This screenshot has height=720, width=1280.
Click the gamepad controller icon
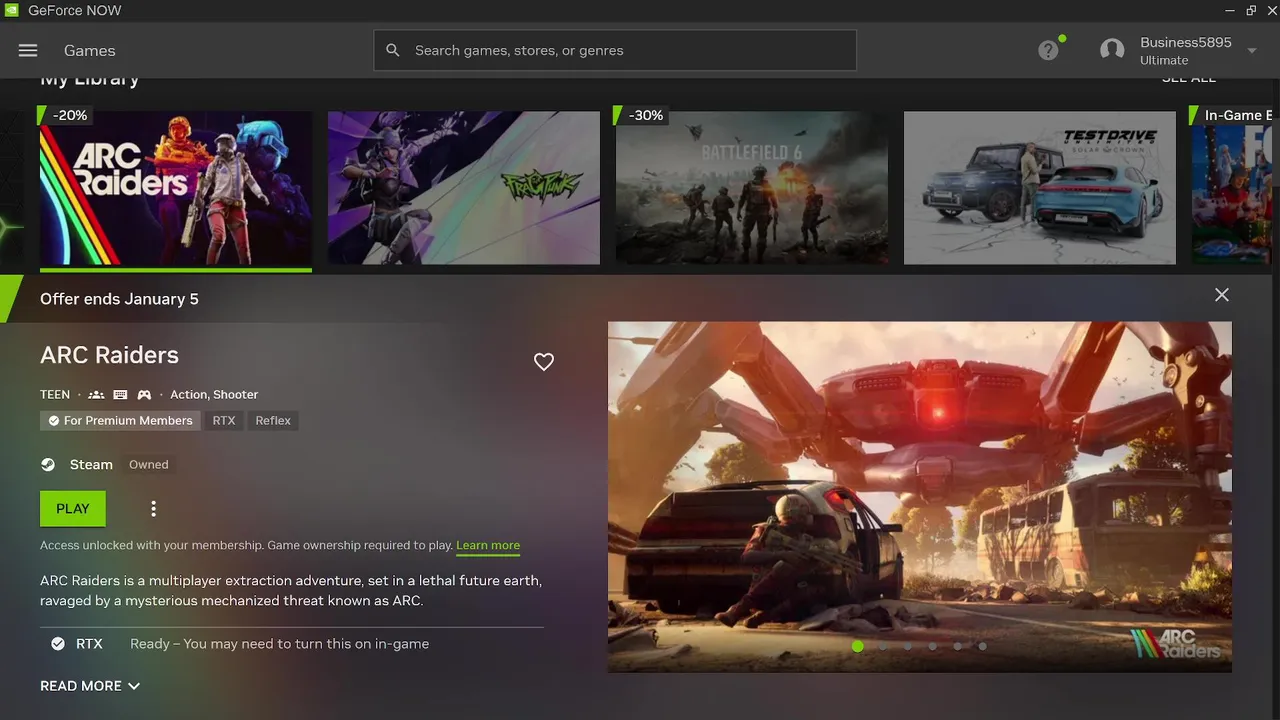[144, 395]
